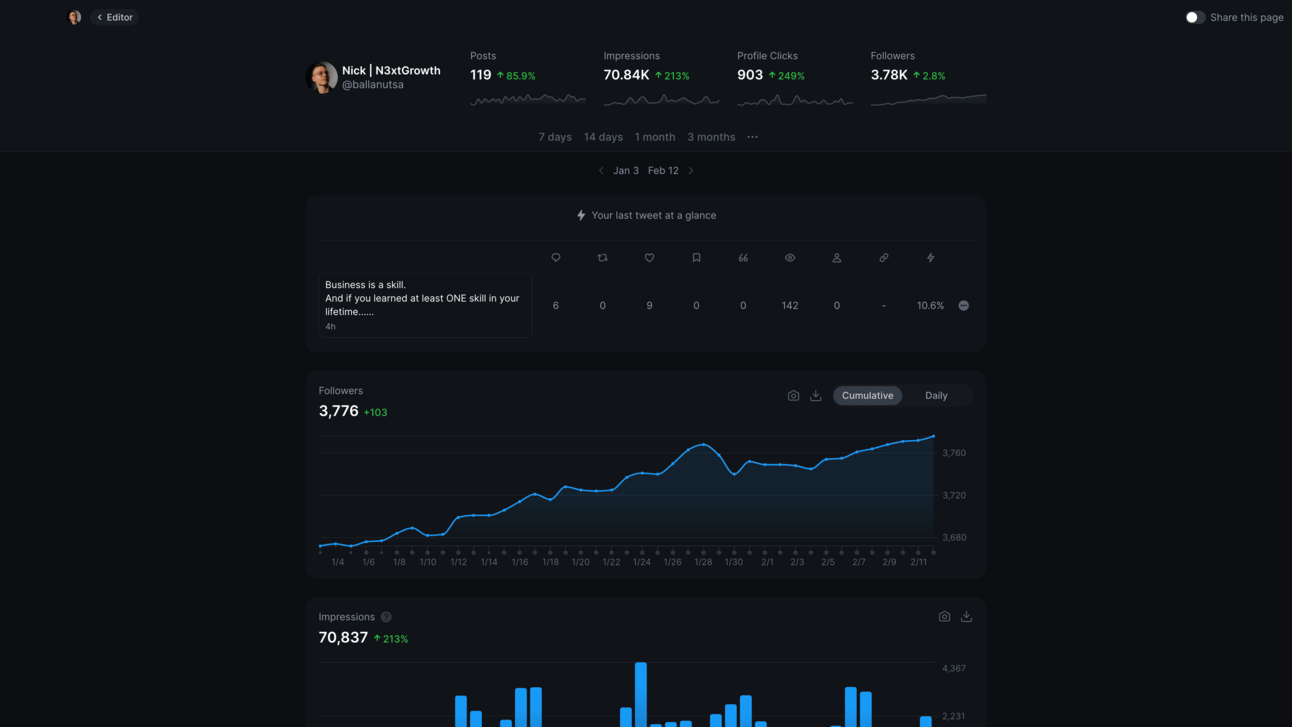Viewport: 1292px width, 727px height.
Task: Download the Followers chart data
Action: coord(816,396)
